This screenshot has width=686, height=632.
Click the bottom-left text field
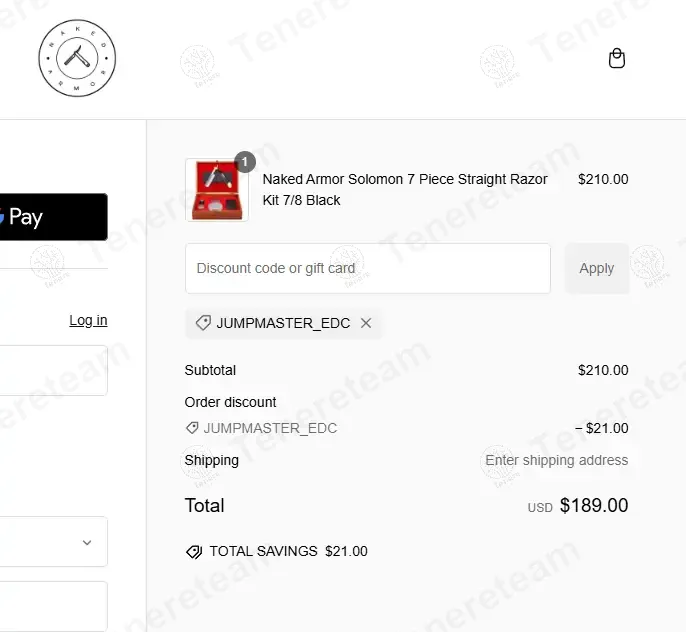[x=52, y=606]
